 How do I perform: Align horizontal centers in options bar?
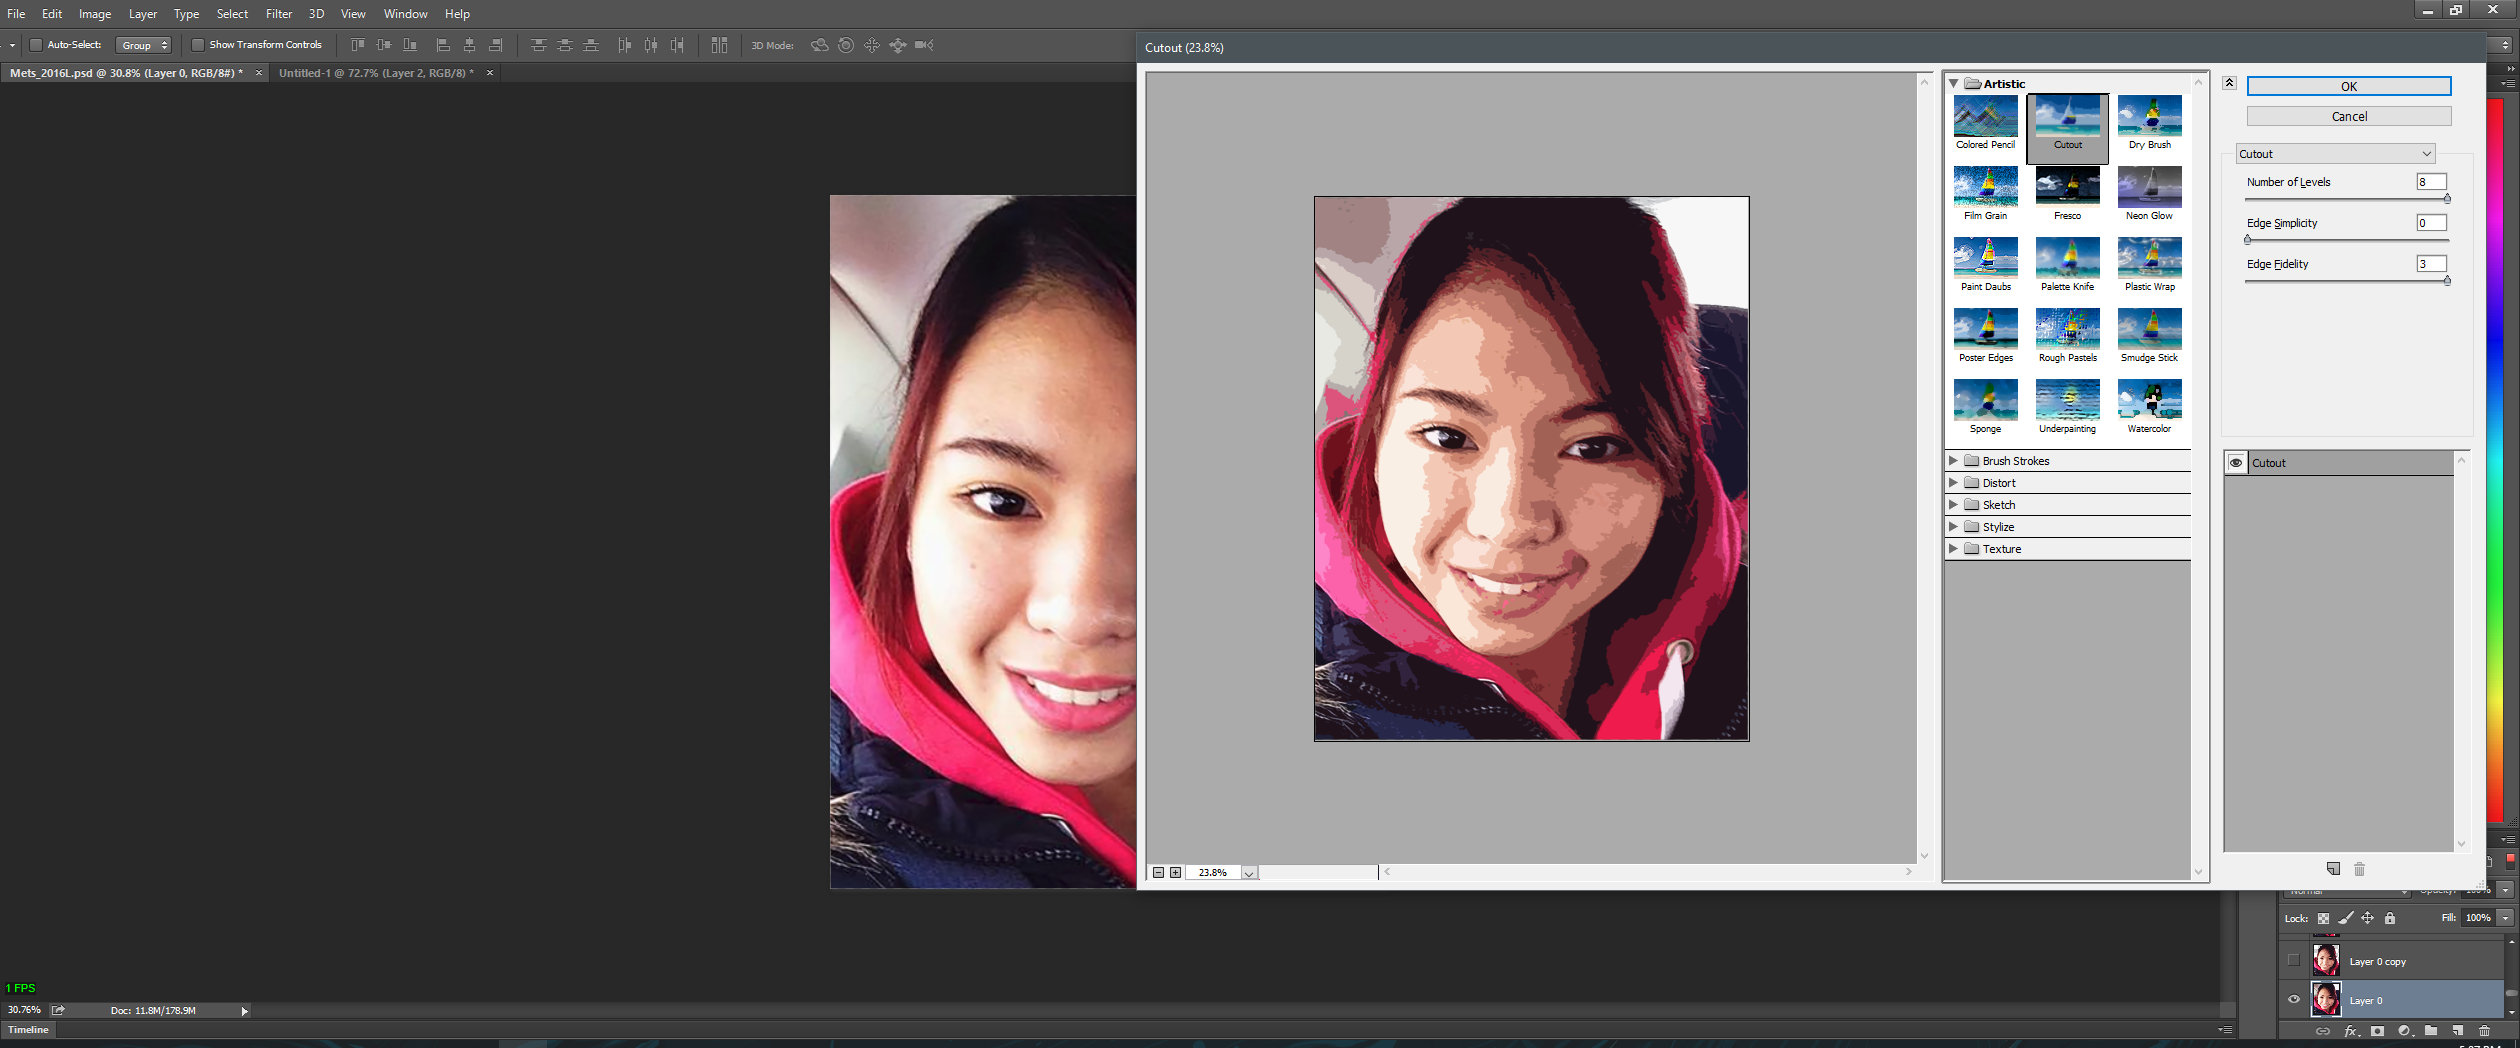coord(469,45)
